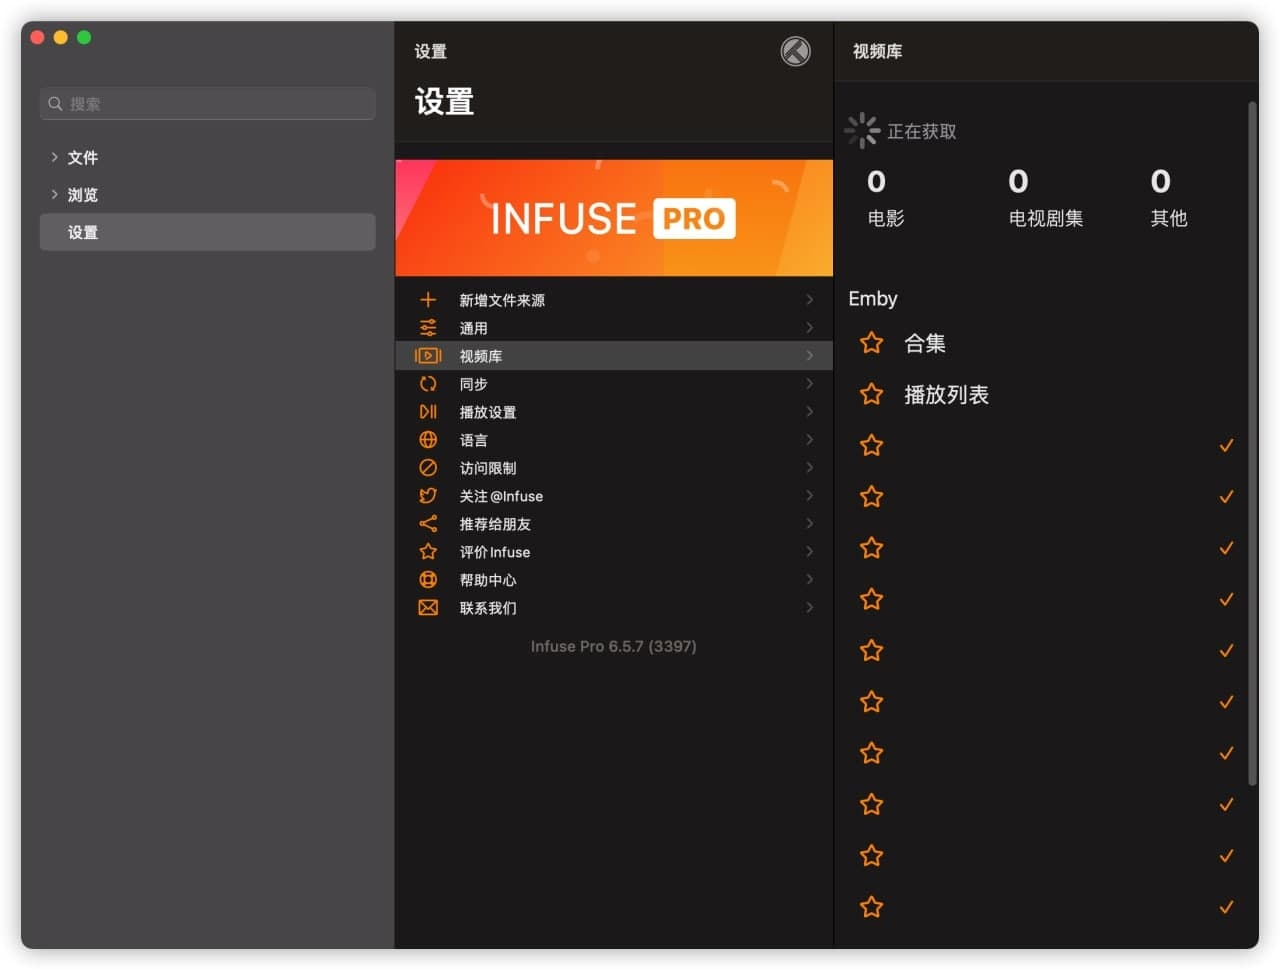Screen dimensions: 1280x970
Task: Click the 视频库 title of the right panel
Action: coord(877,51)
